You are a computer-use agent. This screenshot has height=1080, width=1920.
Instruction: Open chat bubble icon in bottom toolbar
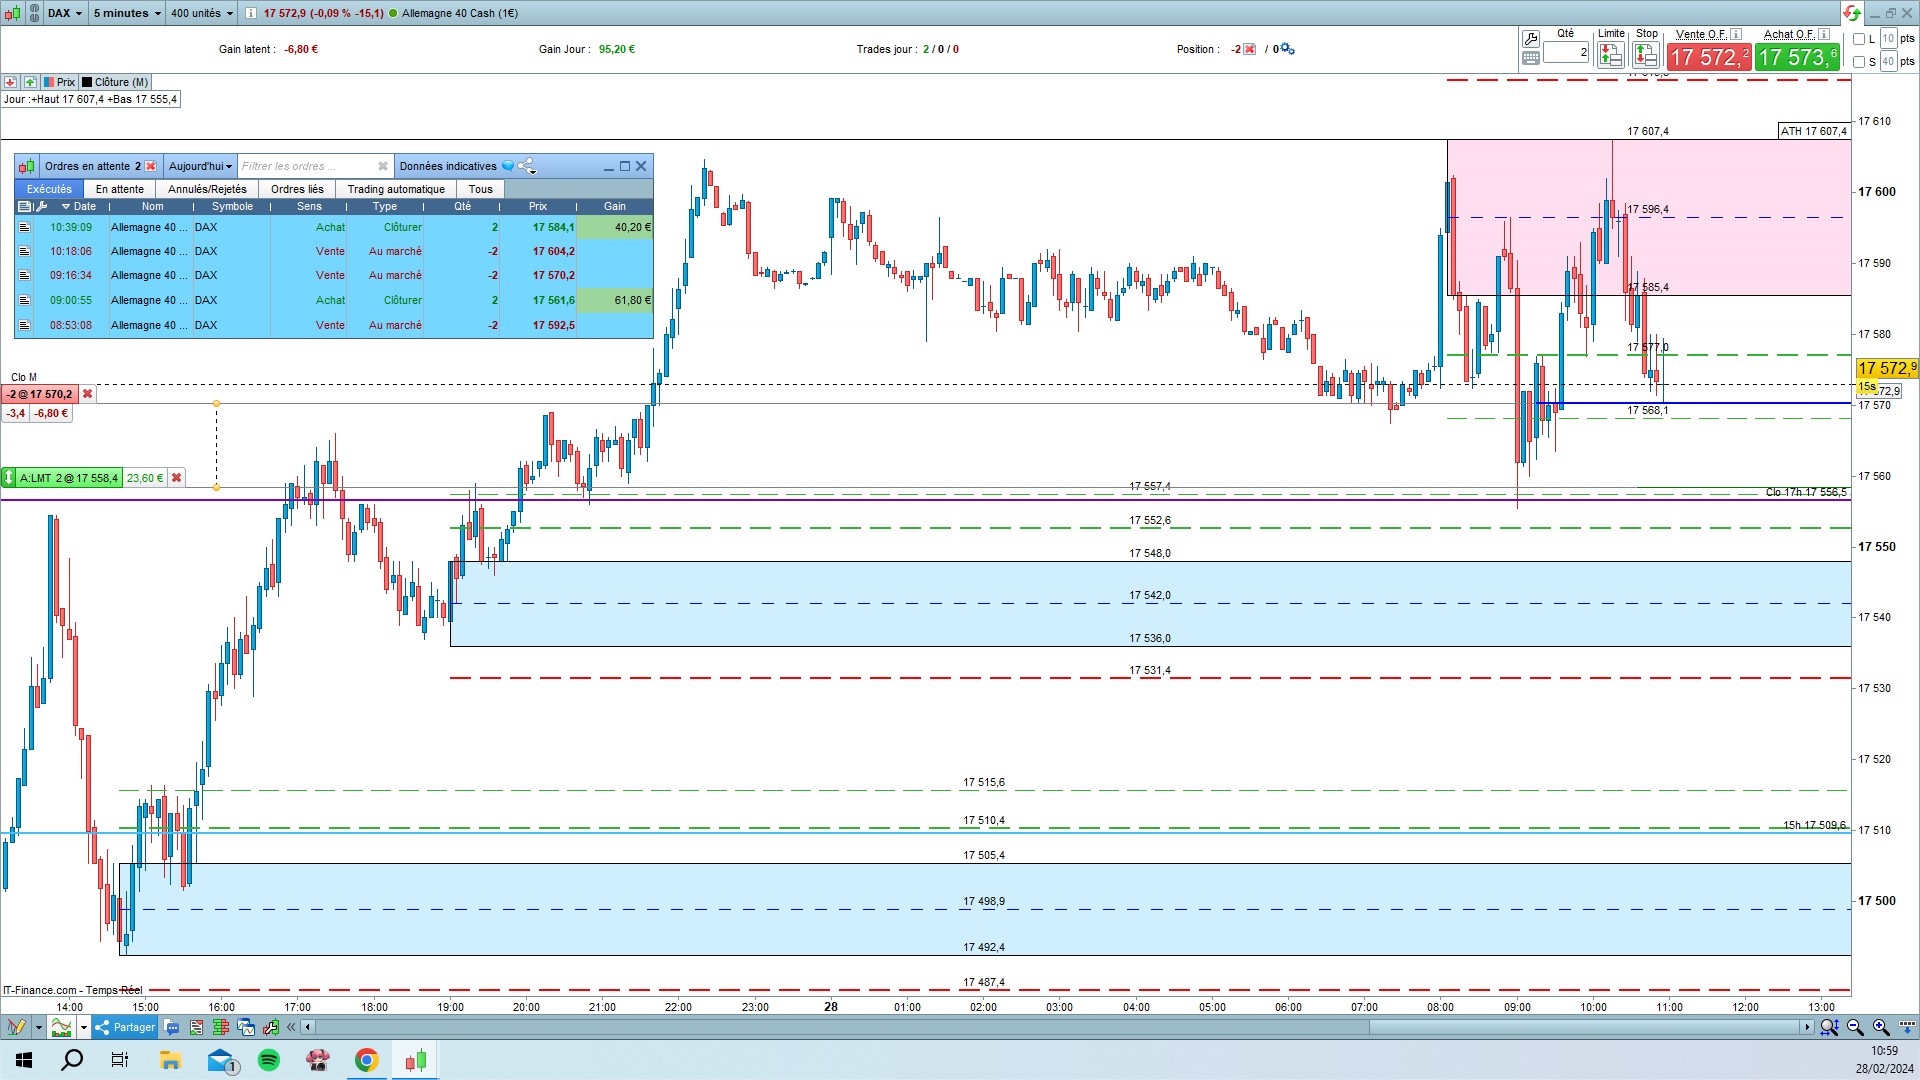tap(172, 1027)
